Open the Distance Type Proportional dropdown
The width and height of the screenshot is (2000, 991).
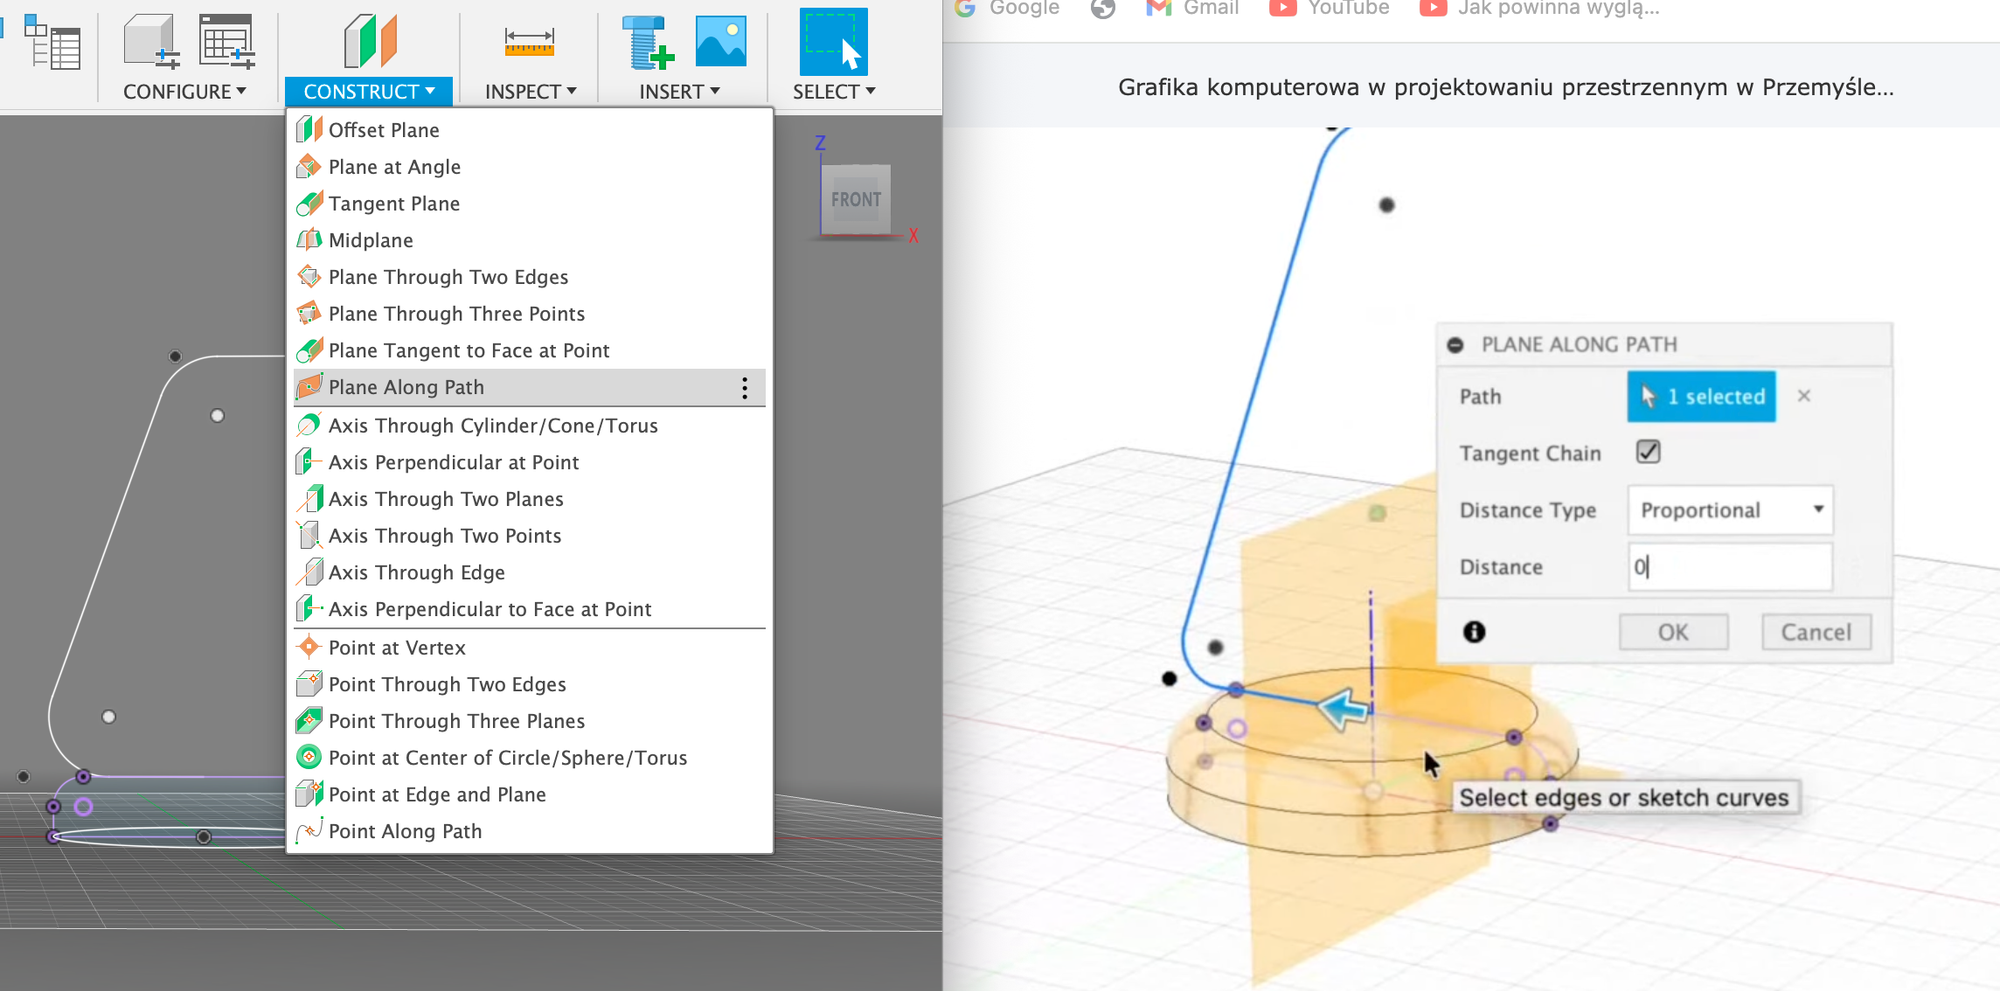tap(1729, 510)
